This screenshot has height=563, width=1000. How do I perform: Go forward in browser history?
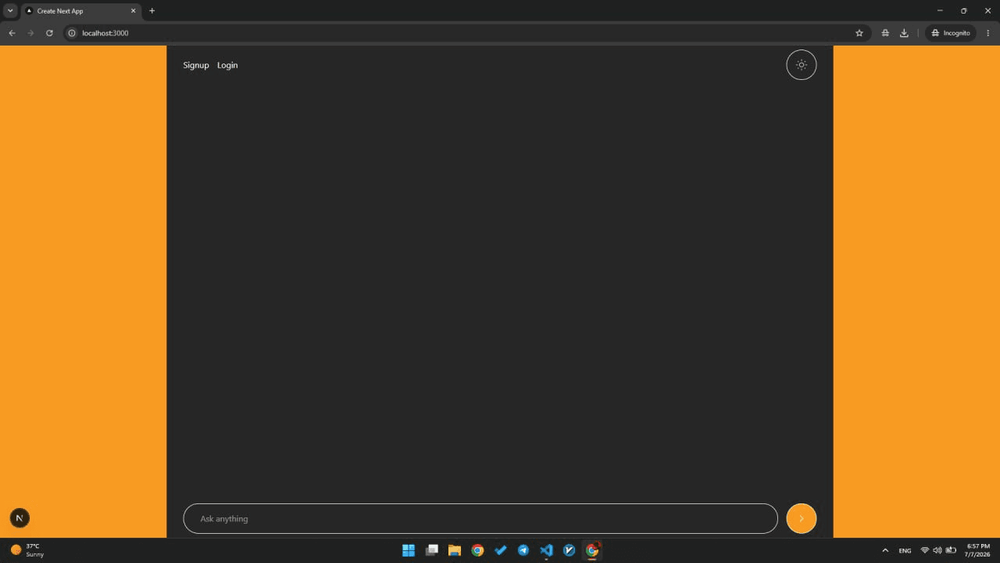click(31, 33)
